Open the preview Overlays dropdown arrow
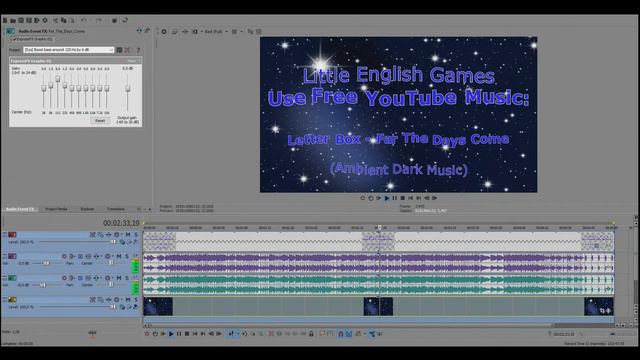Viewport: 640px width, 360px height. click(x=241, y=31)
